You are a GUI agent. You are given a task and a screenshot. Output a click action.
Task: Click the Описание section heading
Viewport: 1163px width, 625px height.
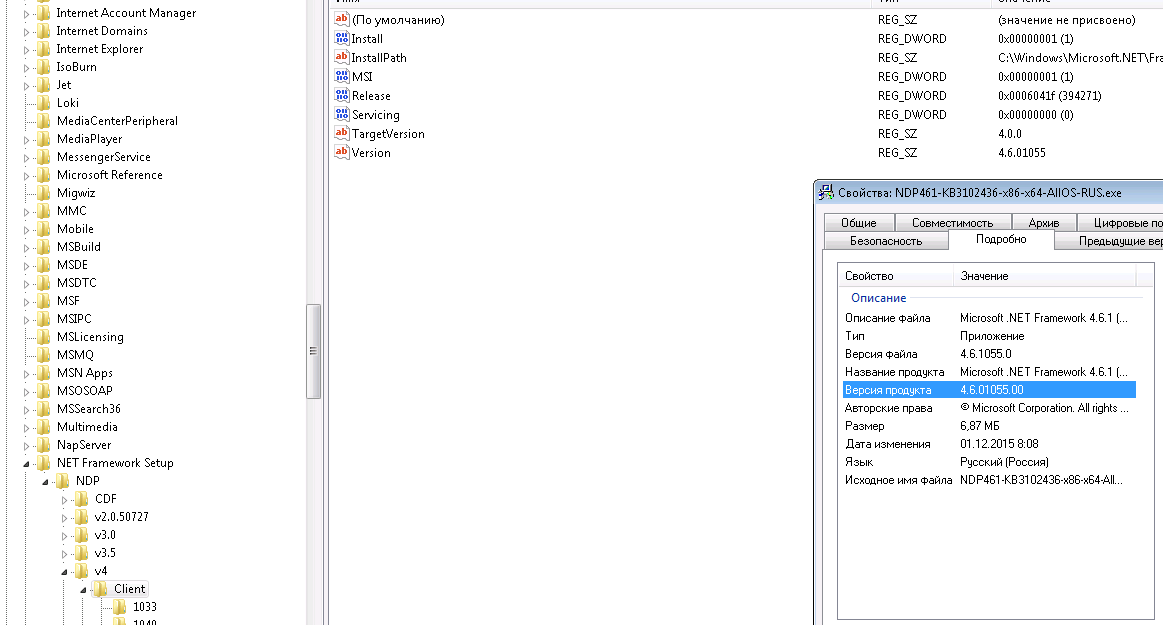click(878, 298)
